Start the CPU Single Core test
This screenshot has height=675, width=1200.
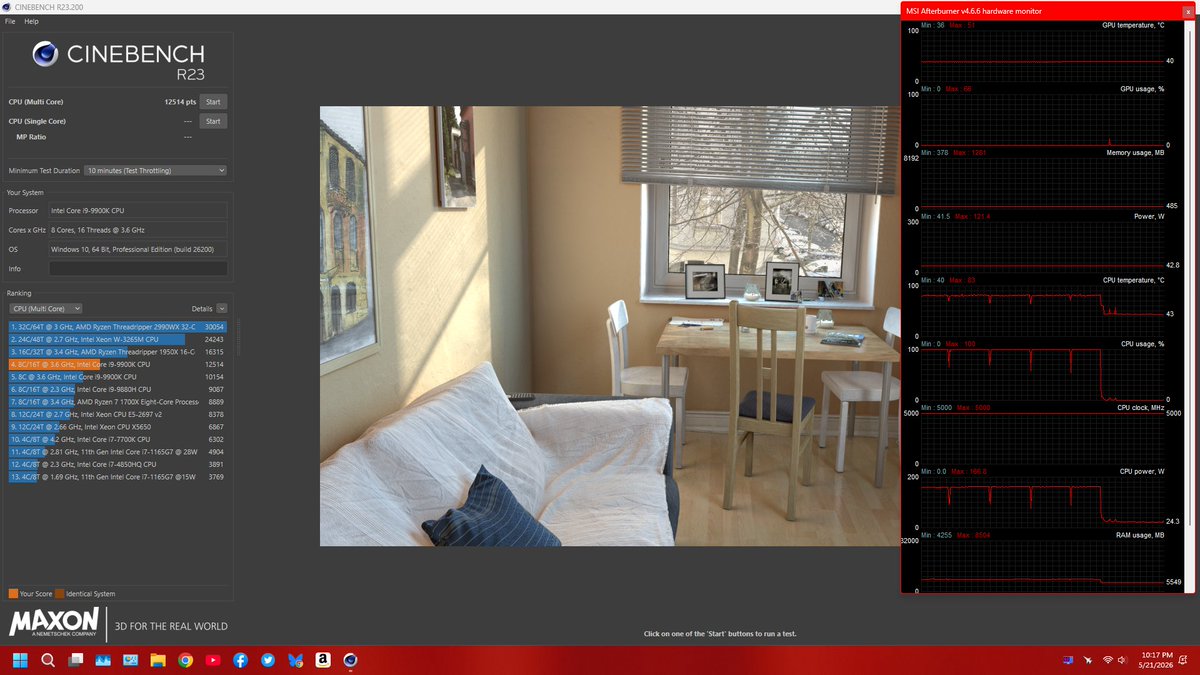click(x=212, y=121)
